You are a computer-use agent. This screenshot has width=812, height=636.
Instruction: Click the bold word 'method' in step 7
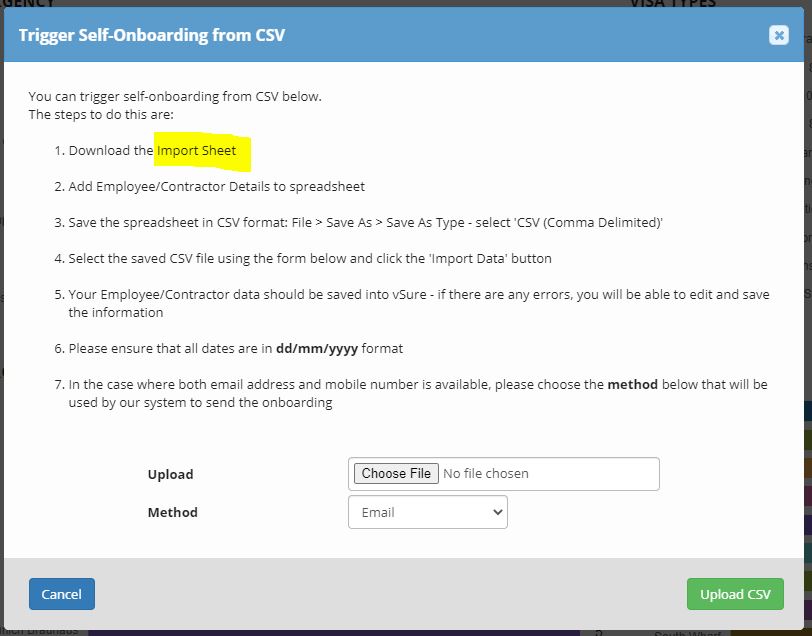coord(632,385)
